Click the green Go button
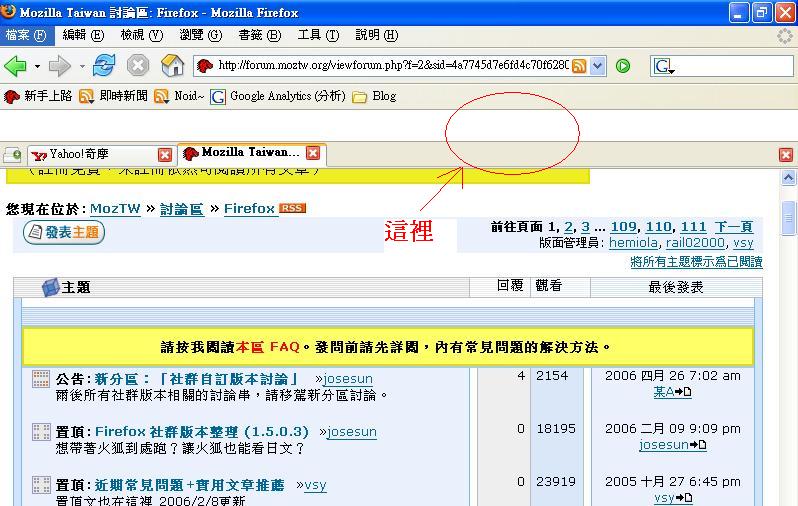This screenshot has height=506, width=798. click(x=623, y=66)
